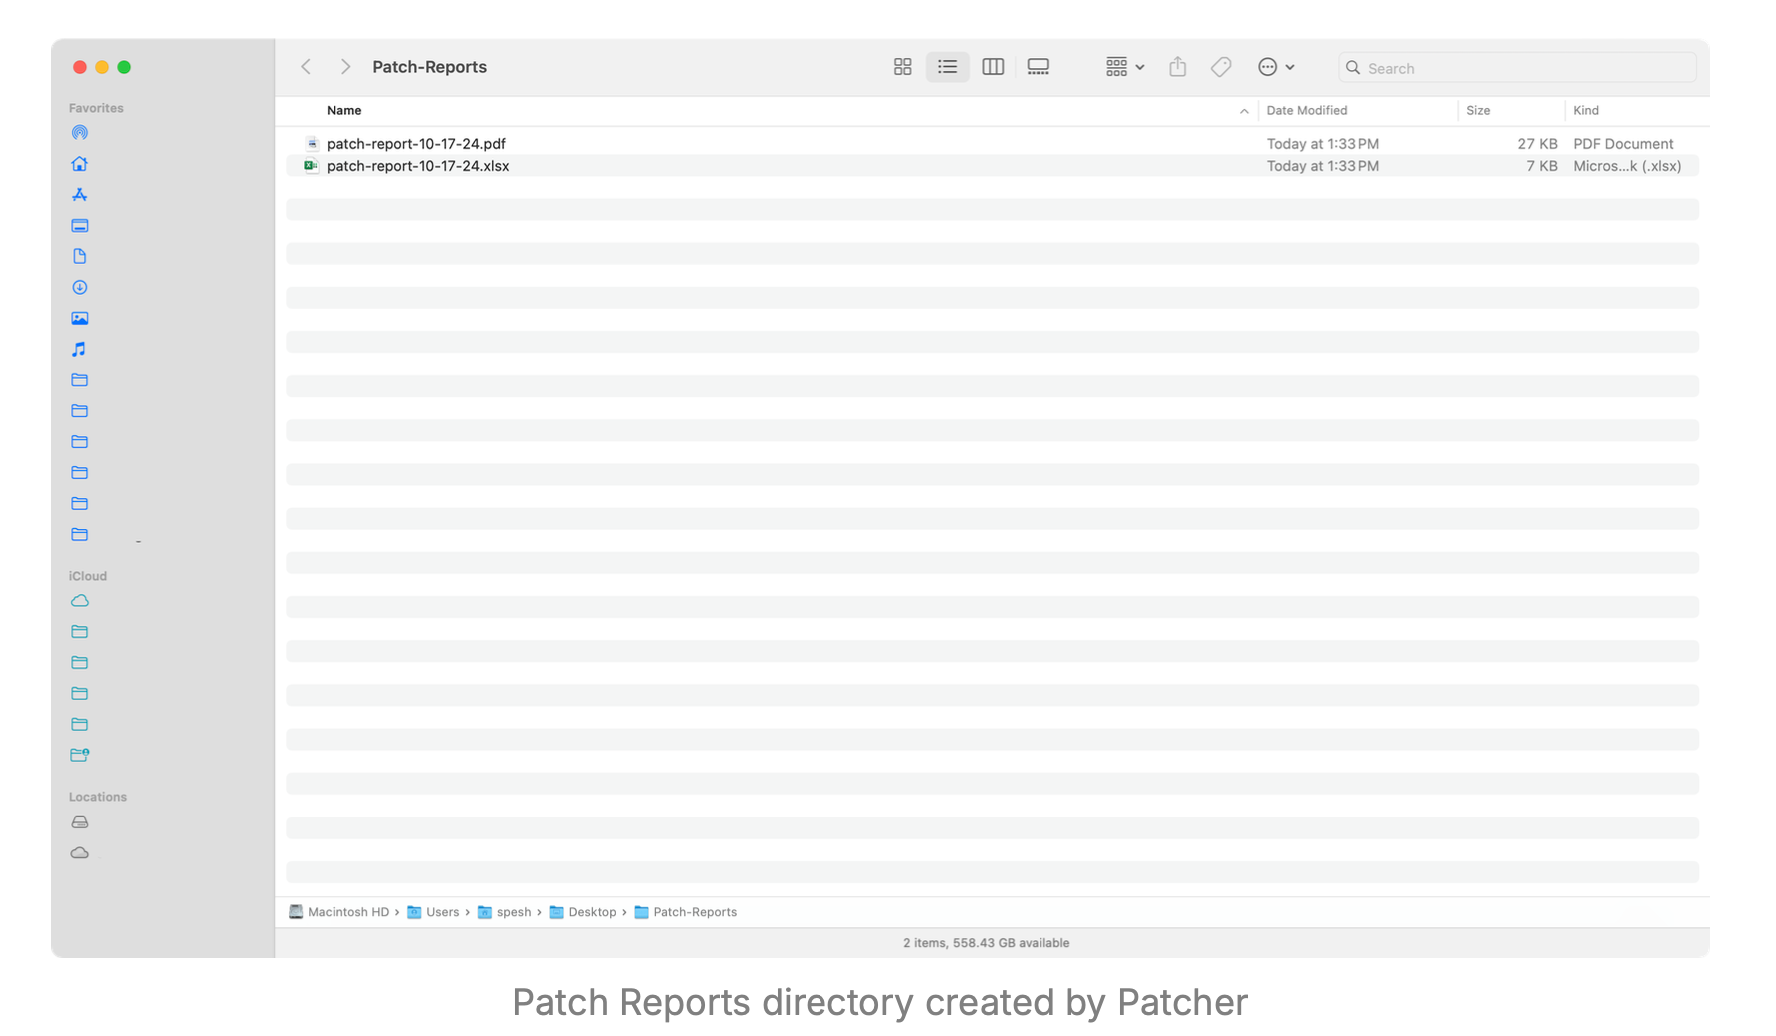1776x1036 pixels.
Task: Click into the Search field
Action: pos(1517,68)
